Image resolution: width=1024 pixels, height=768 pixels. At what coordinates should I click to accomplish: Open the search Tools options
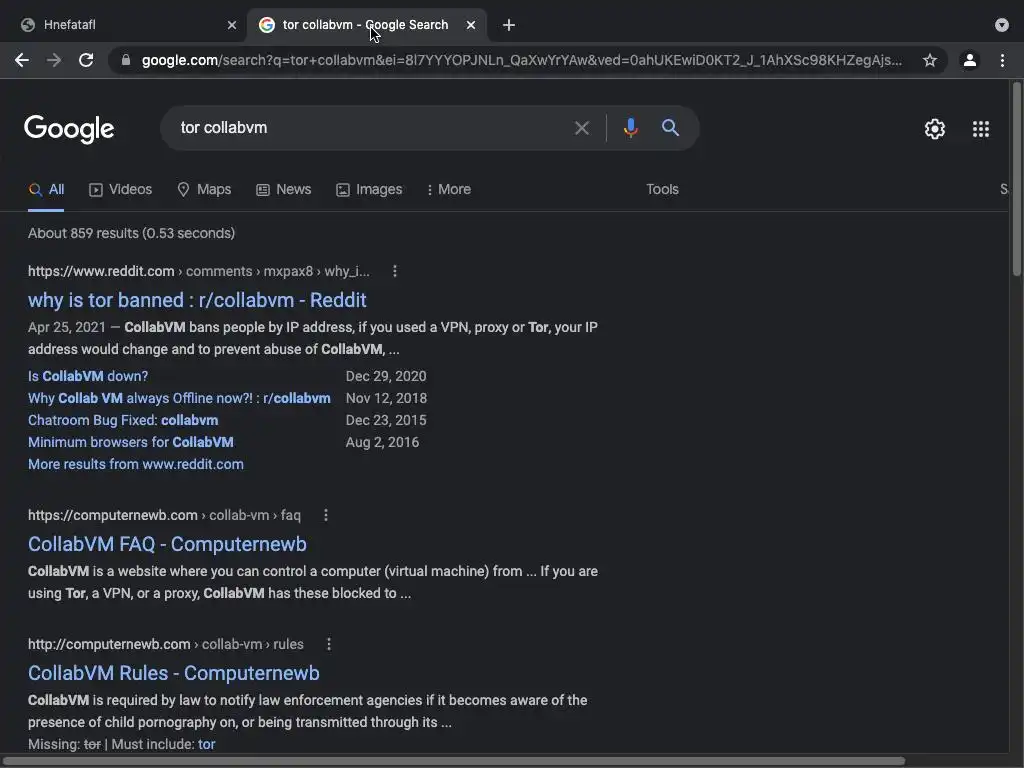[662, 189]
